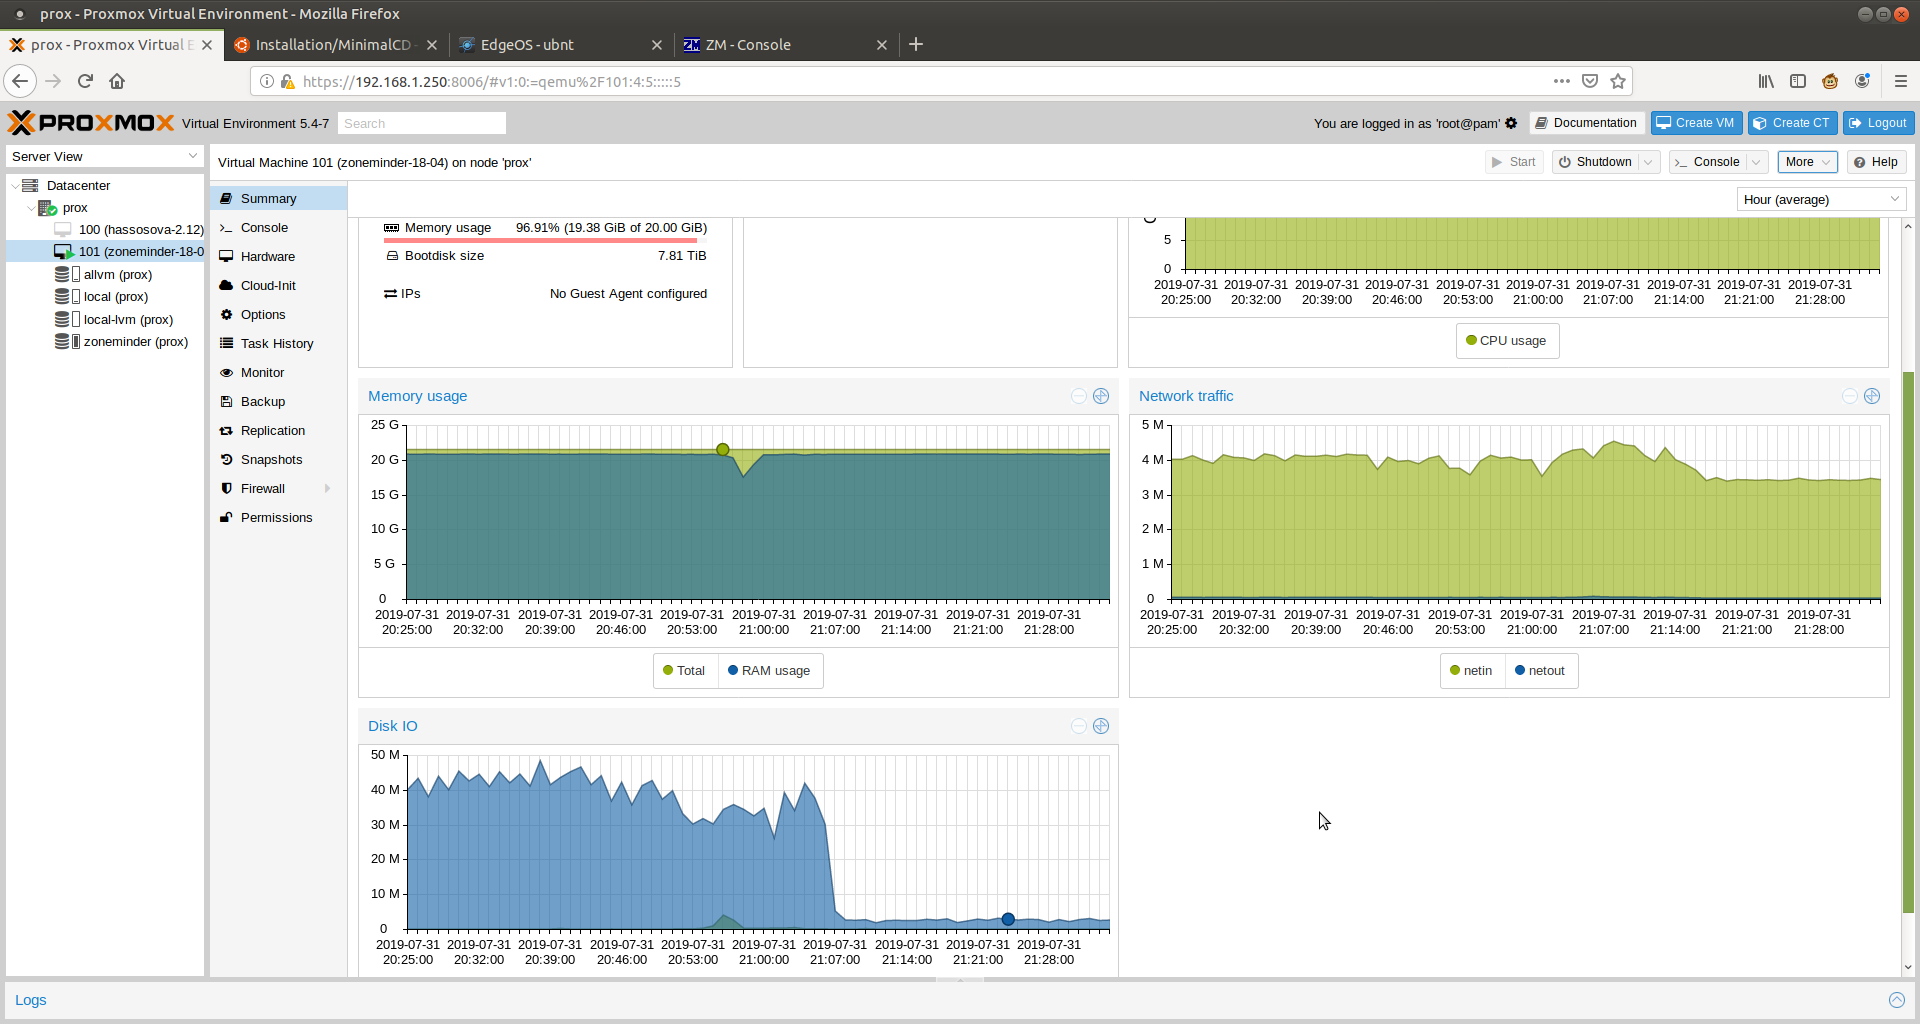Open the VM Console menu item
The width and height of the screenshot is (1920, 1024).
point(278,228)
